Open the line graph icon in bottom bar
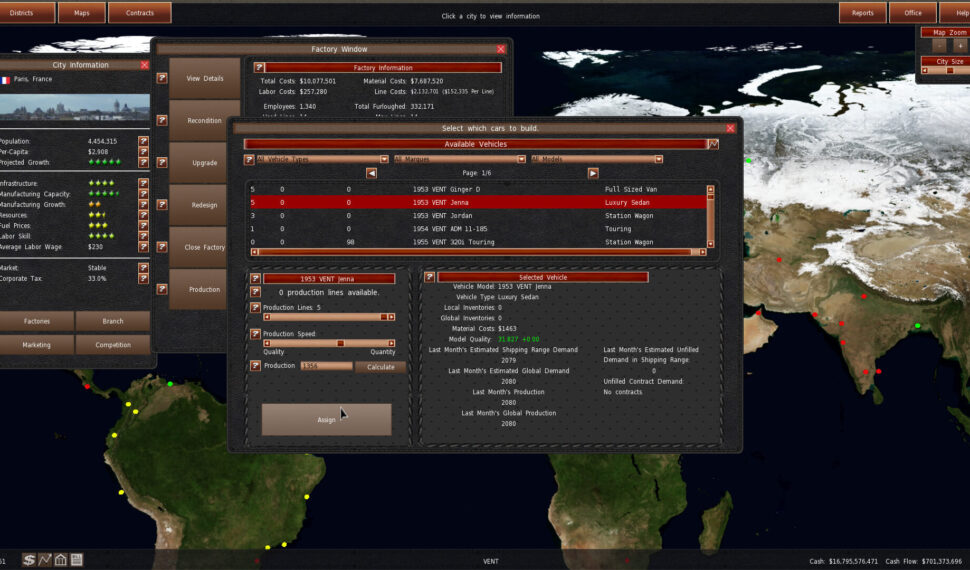The width and height of the screenshot is (970, 570). click(45, 560)
